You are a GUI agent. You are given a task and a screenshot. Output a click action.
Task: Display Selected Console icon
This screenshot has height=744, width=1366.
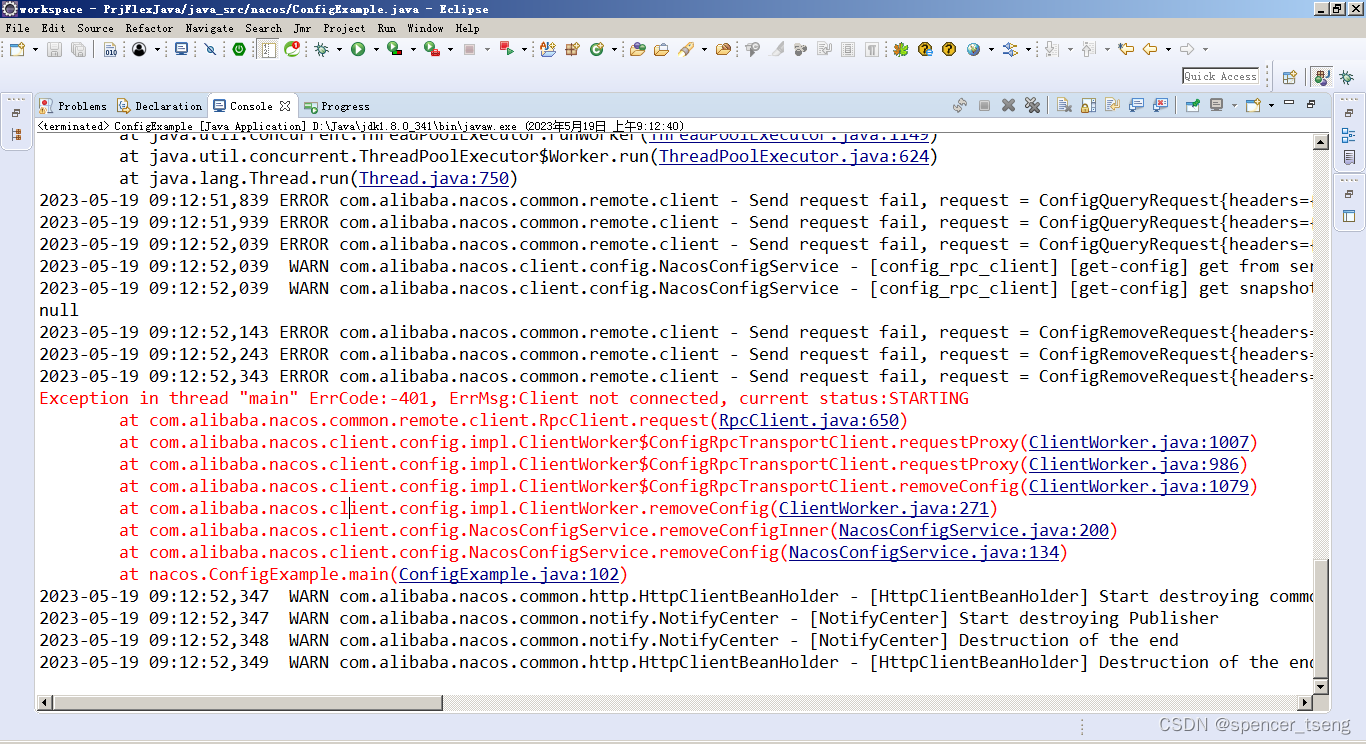click(1214, 105)
